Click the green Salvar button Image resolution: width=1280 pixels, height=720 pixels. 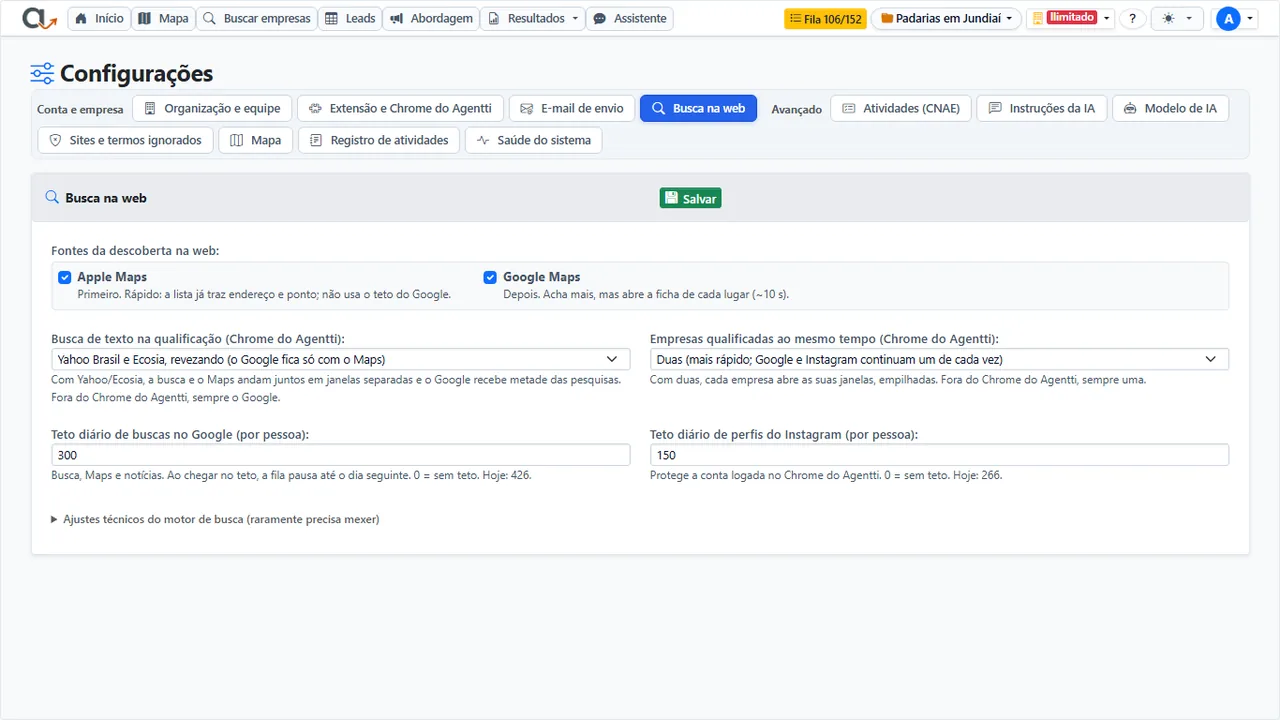tap(690, 198)
